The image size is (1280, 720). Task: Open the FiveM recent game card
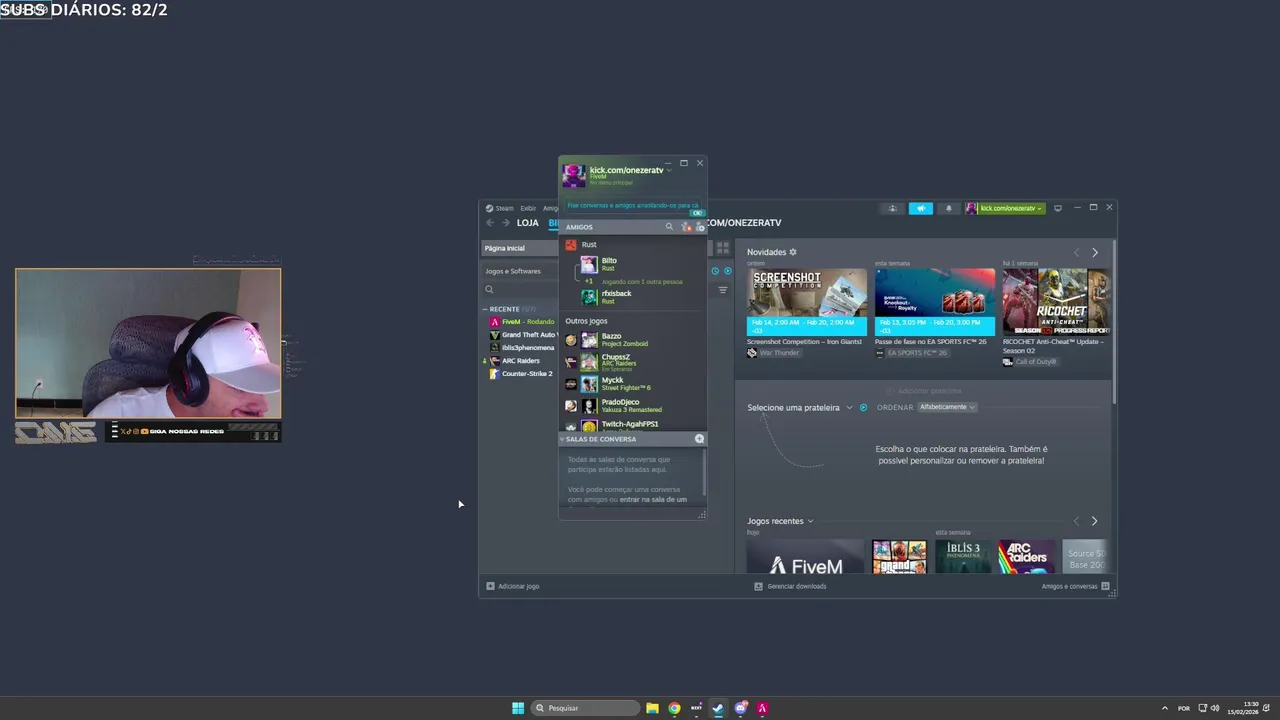coord(805,557)
